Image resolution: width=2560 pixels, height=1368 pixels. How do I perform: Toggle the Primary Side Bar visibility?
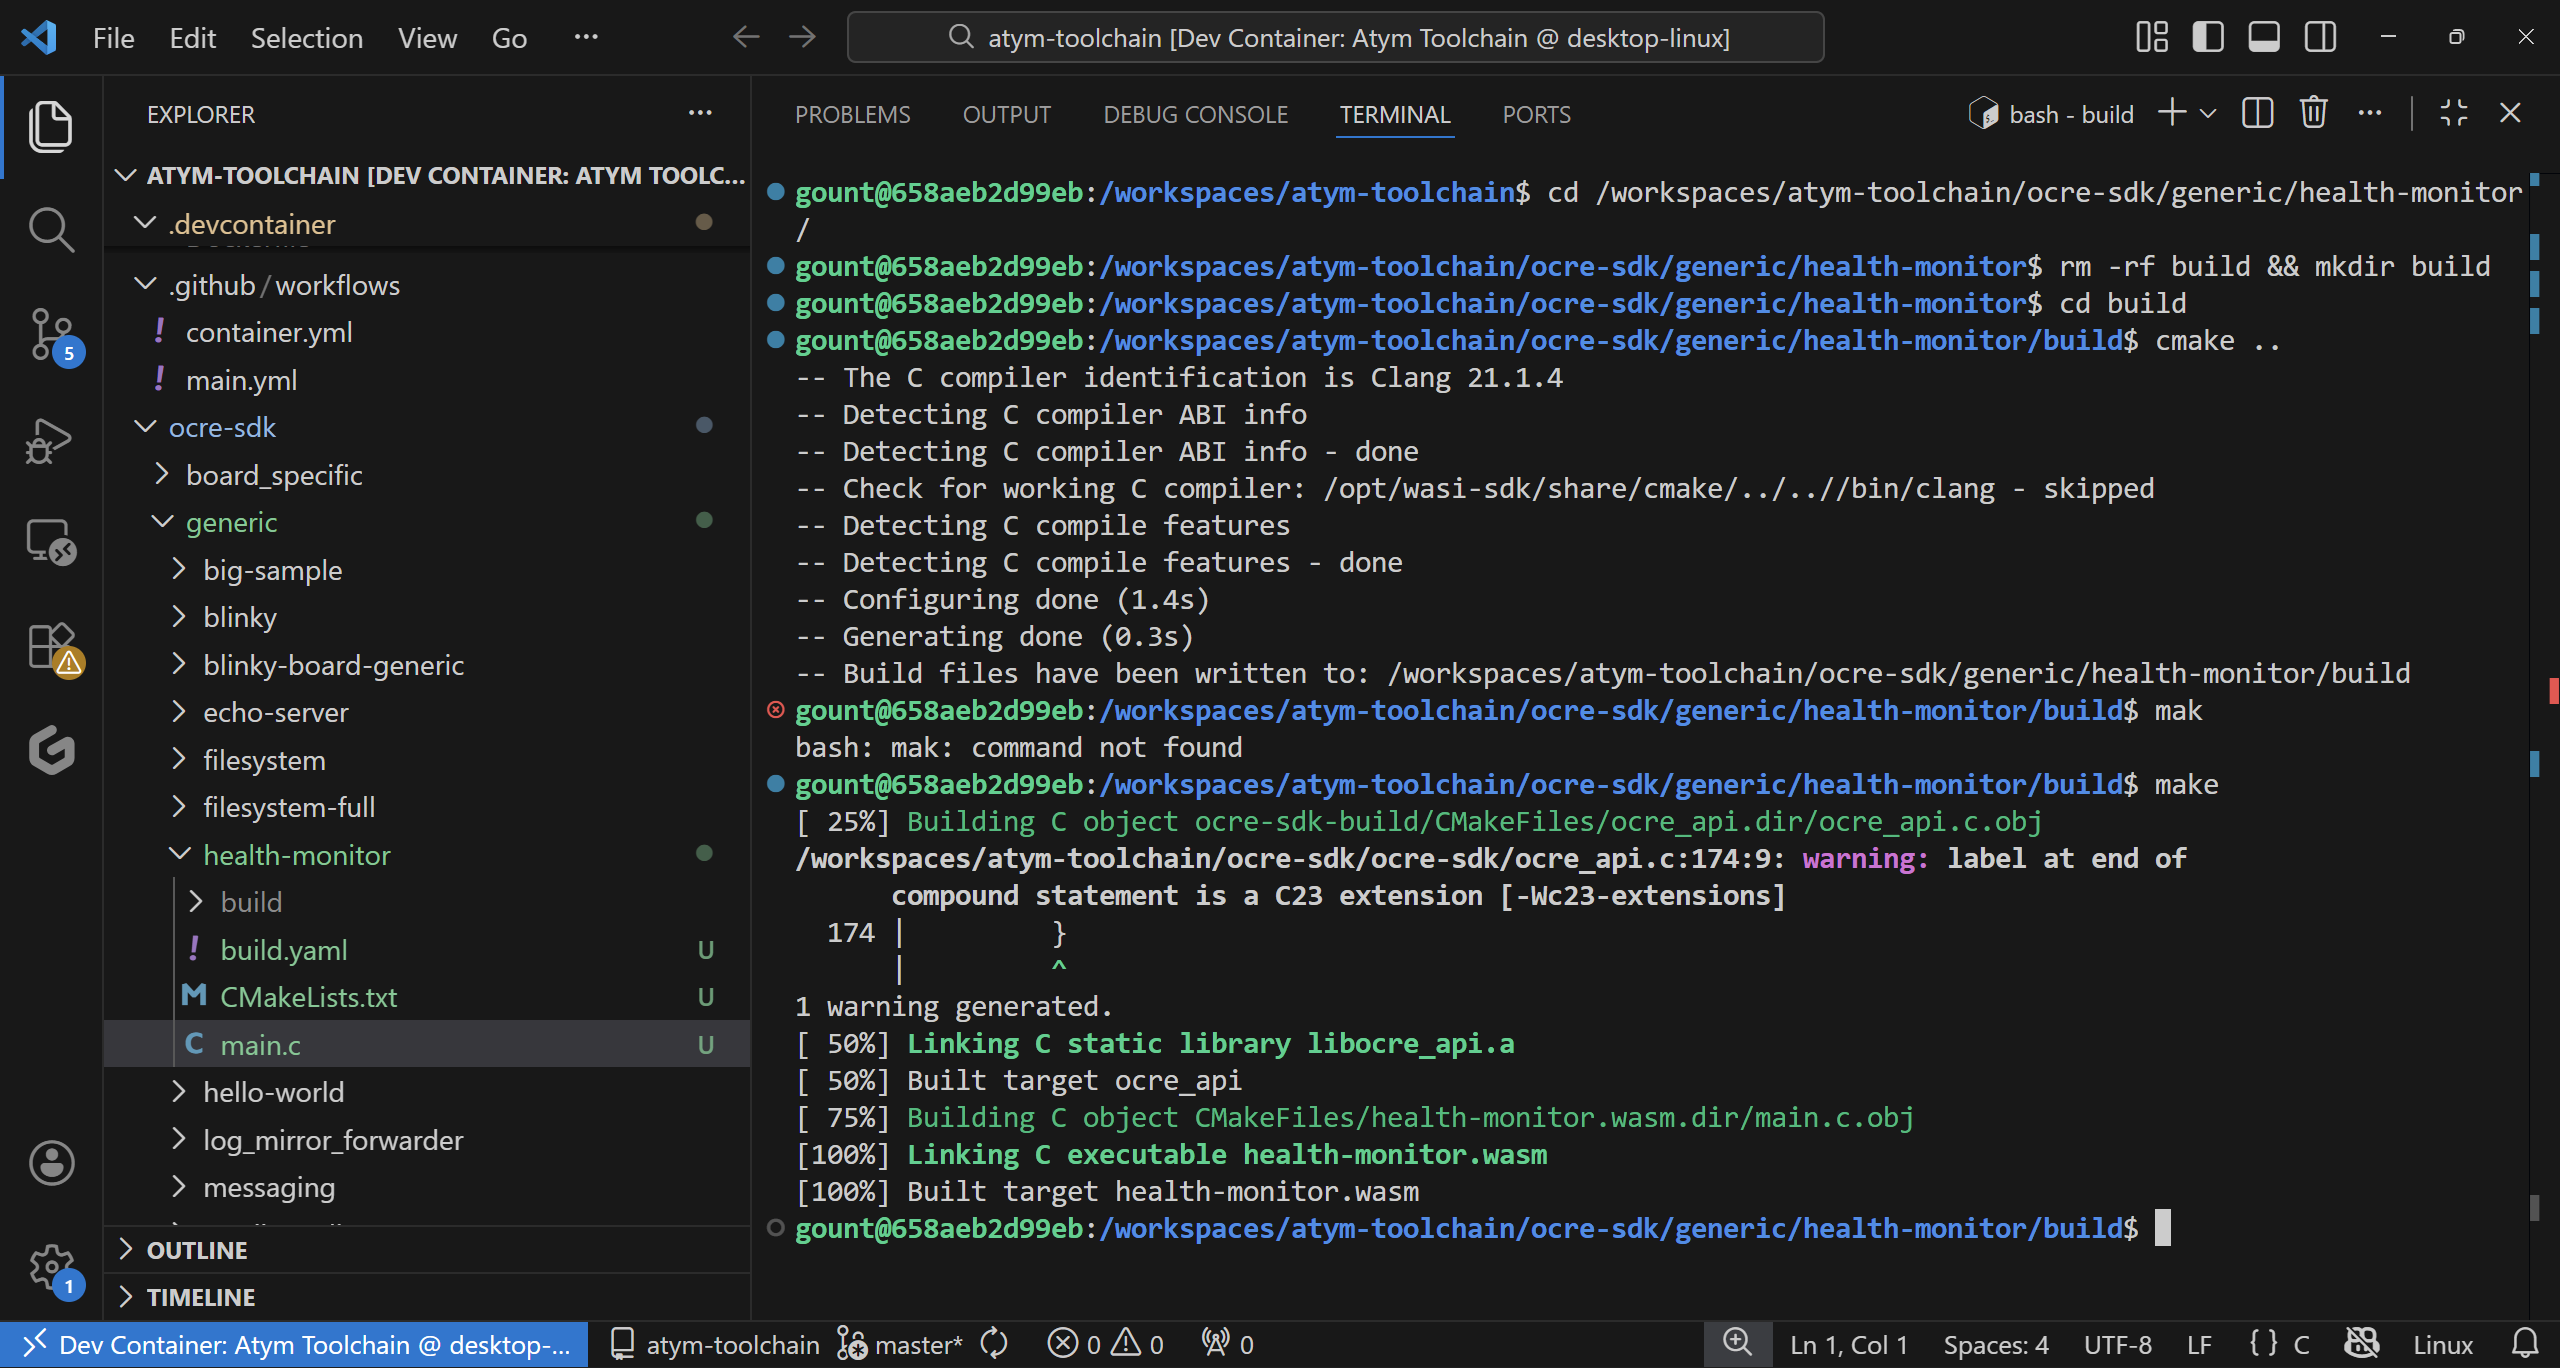pyautogui.click(x=2207, y=36)
